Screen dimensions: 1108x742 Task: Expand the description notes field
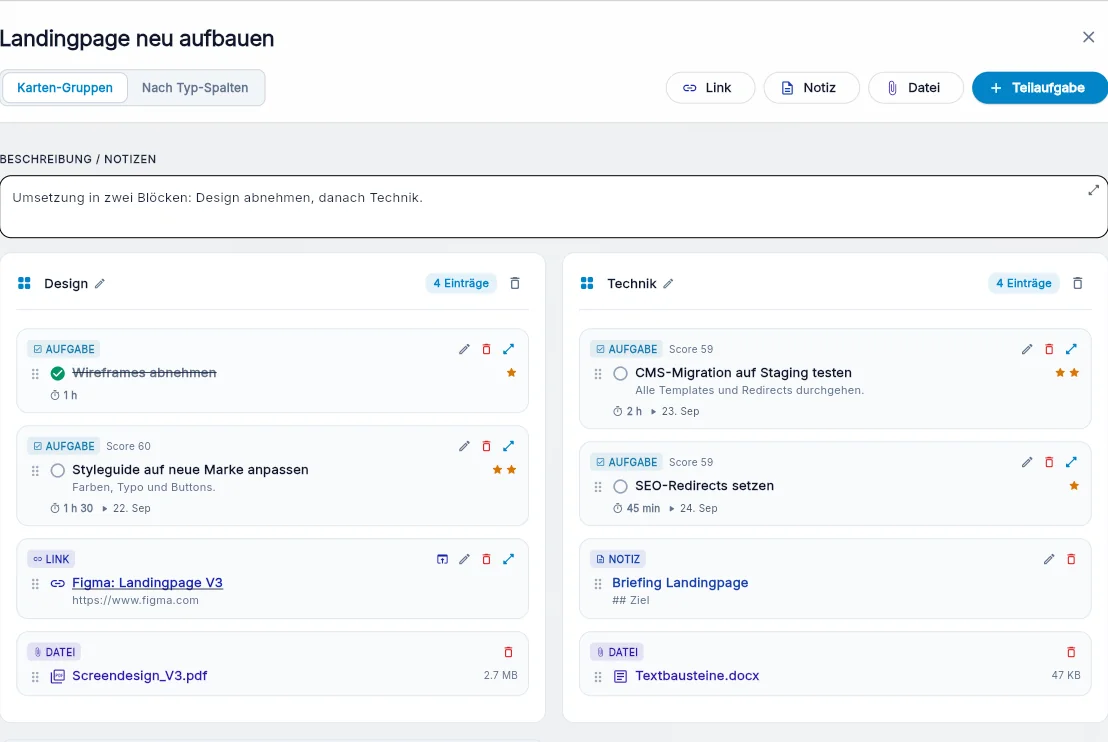(1093, 190)
